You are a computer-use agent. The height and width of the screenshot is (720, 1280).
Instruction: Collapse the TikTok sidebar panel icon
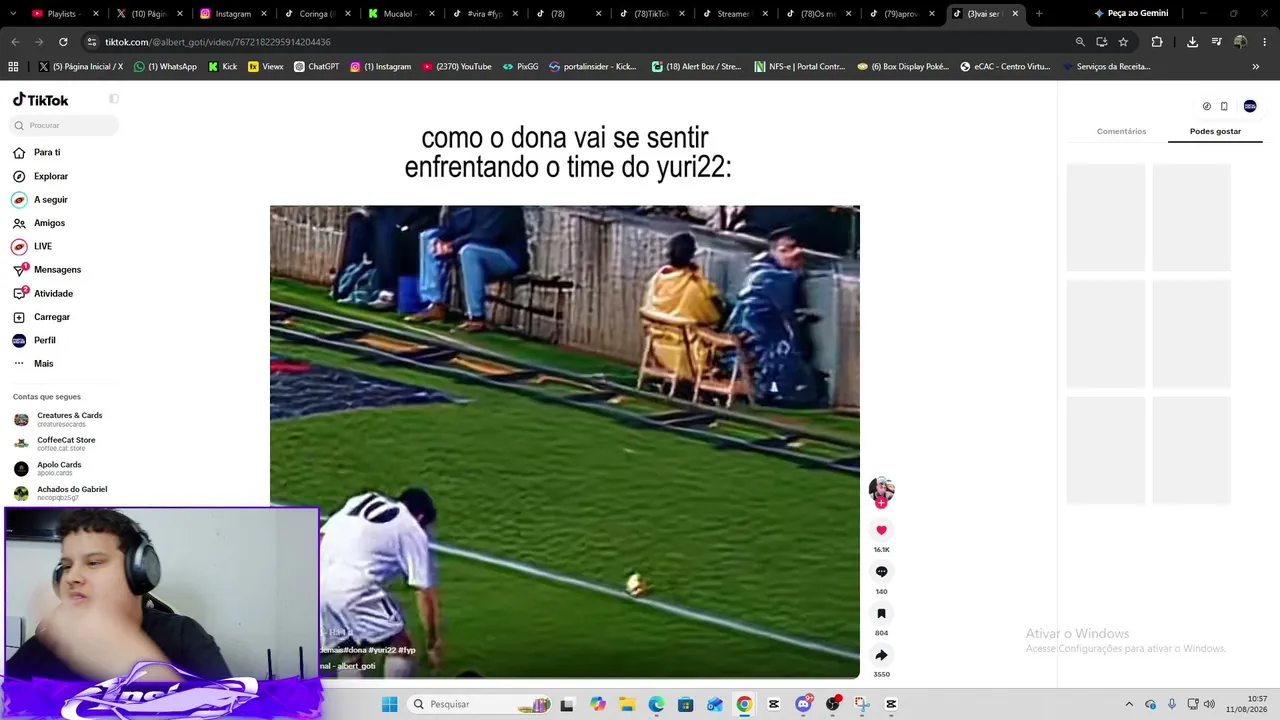click(x=114, y=99)
